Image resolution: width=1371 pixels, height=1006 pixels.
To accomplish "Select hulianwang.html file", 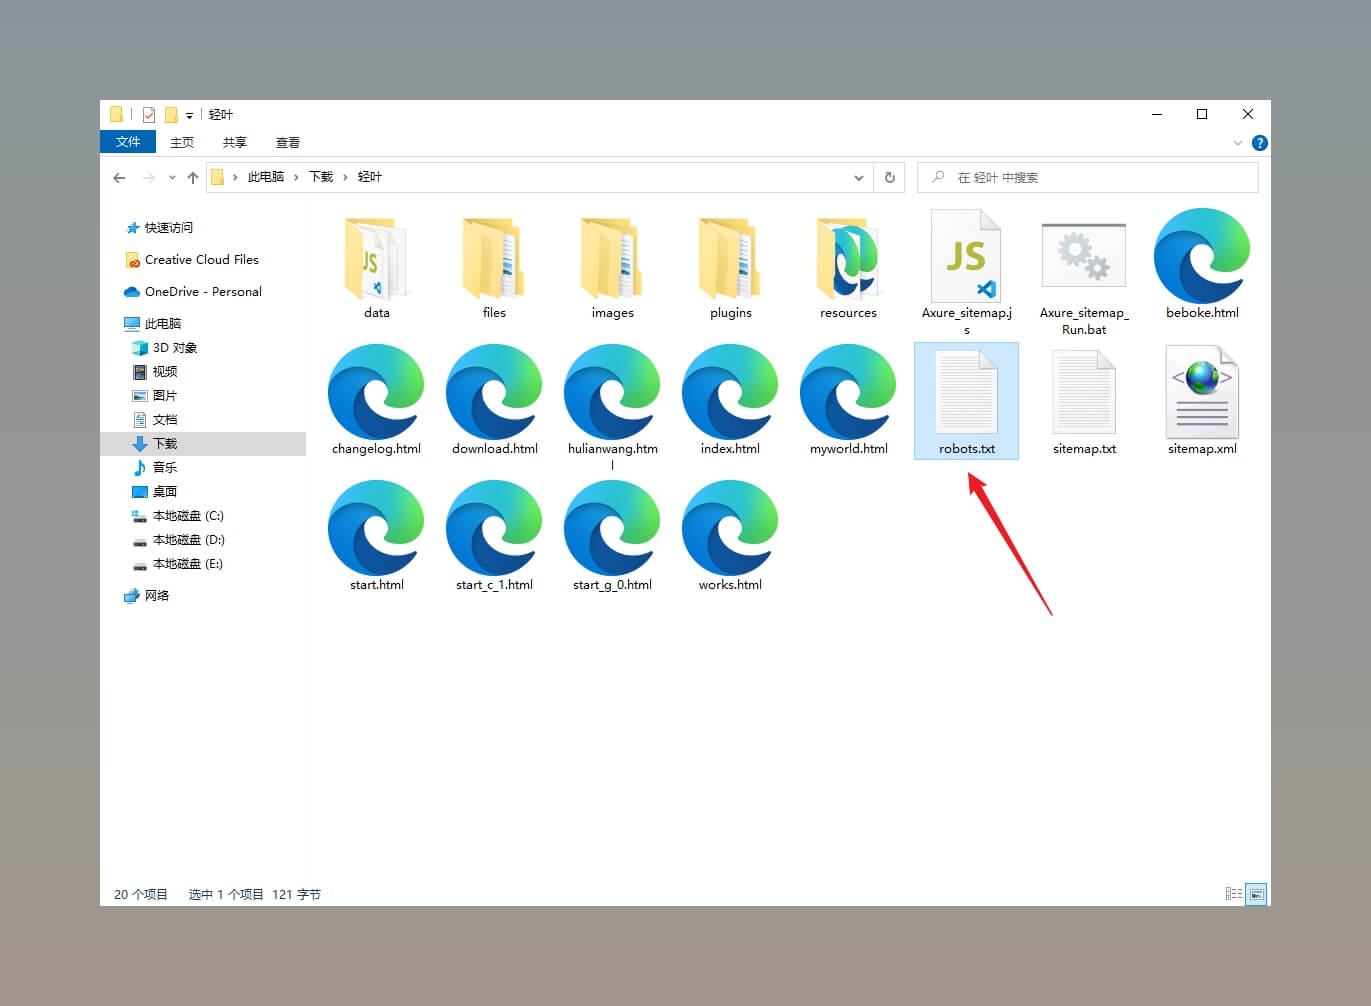I will click(x=612, y=408).
